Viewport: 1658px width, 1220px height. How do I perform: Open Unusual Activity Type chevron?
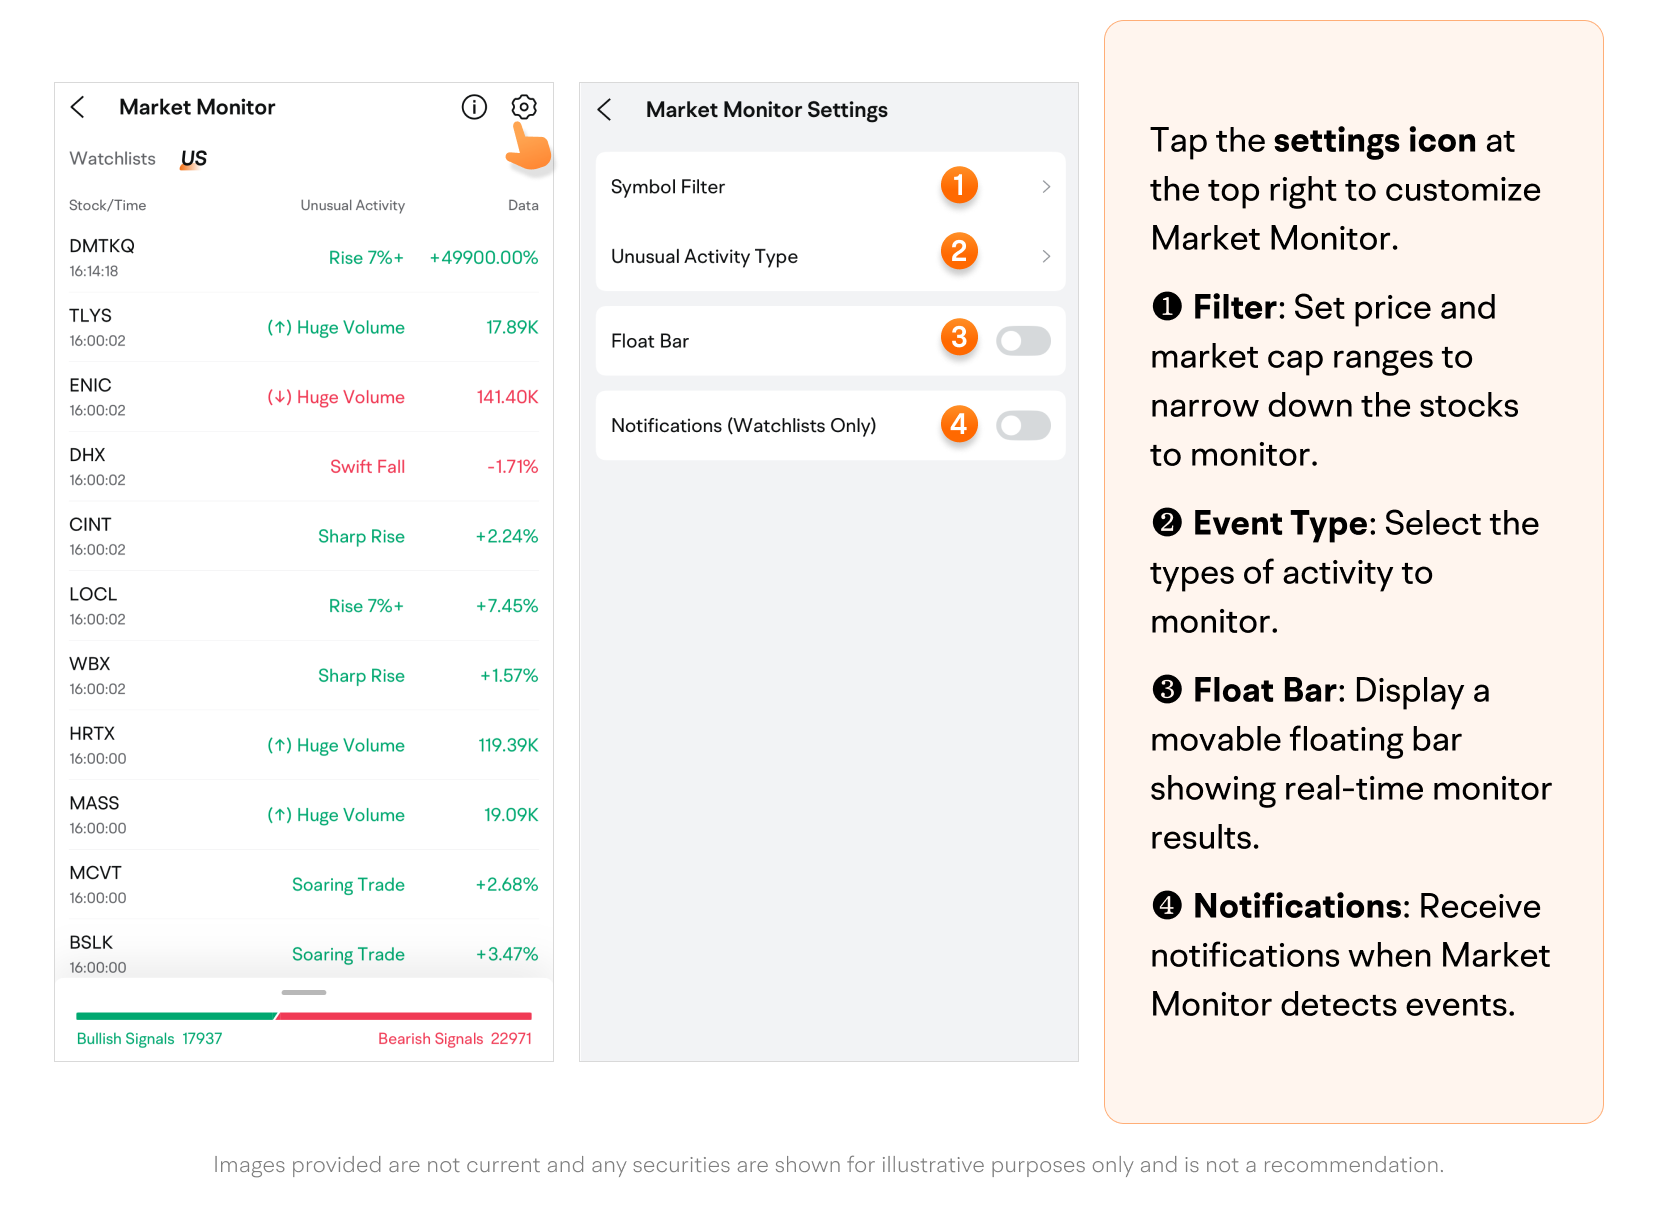click(1046, 257)
